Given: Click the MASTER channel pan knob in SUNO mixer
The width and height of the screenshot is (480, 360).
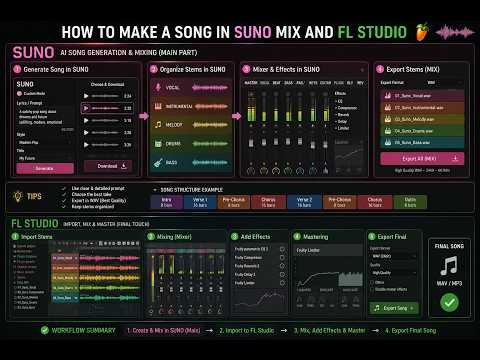Looking at the screenshot, I should coord(251,171).
